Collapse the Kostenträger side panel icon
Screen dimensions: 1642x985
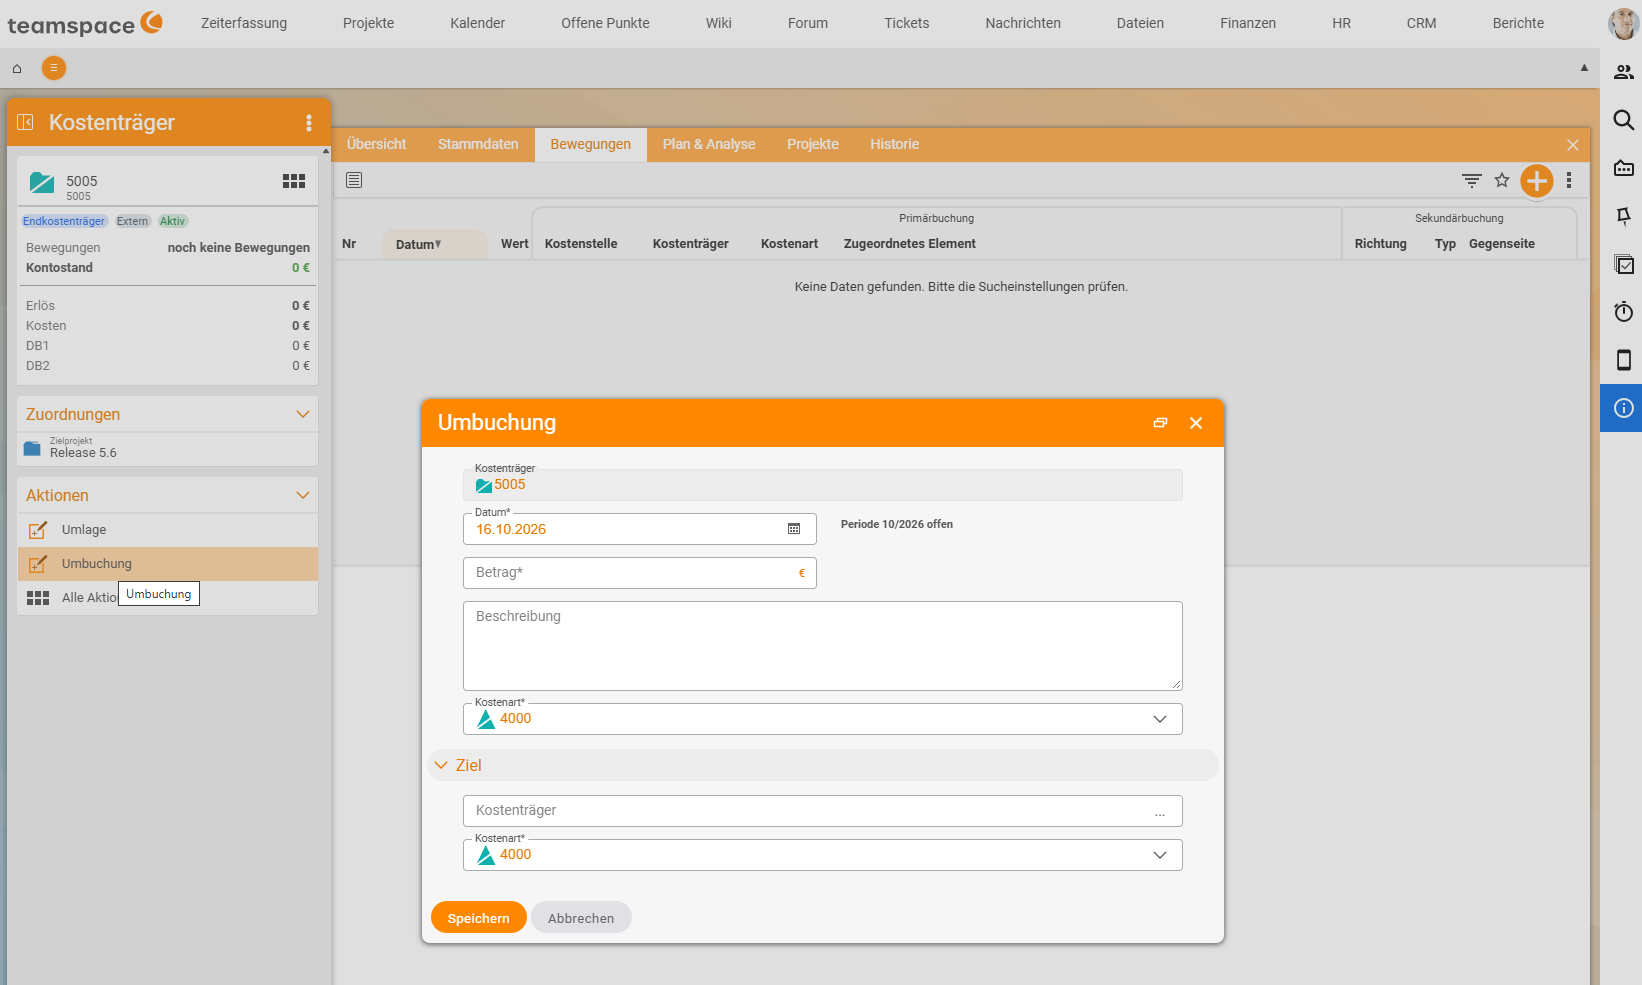[26, 122]
